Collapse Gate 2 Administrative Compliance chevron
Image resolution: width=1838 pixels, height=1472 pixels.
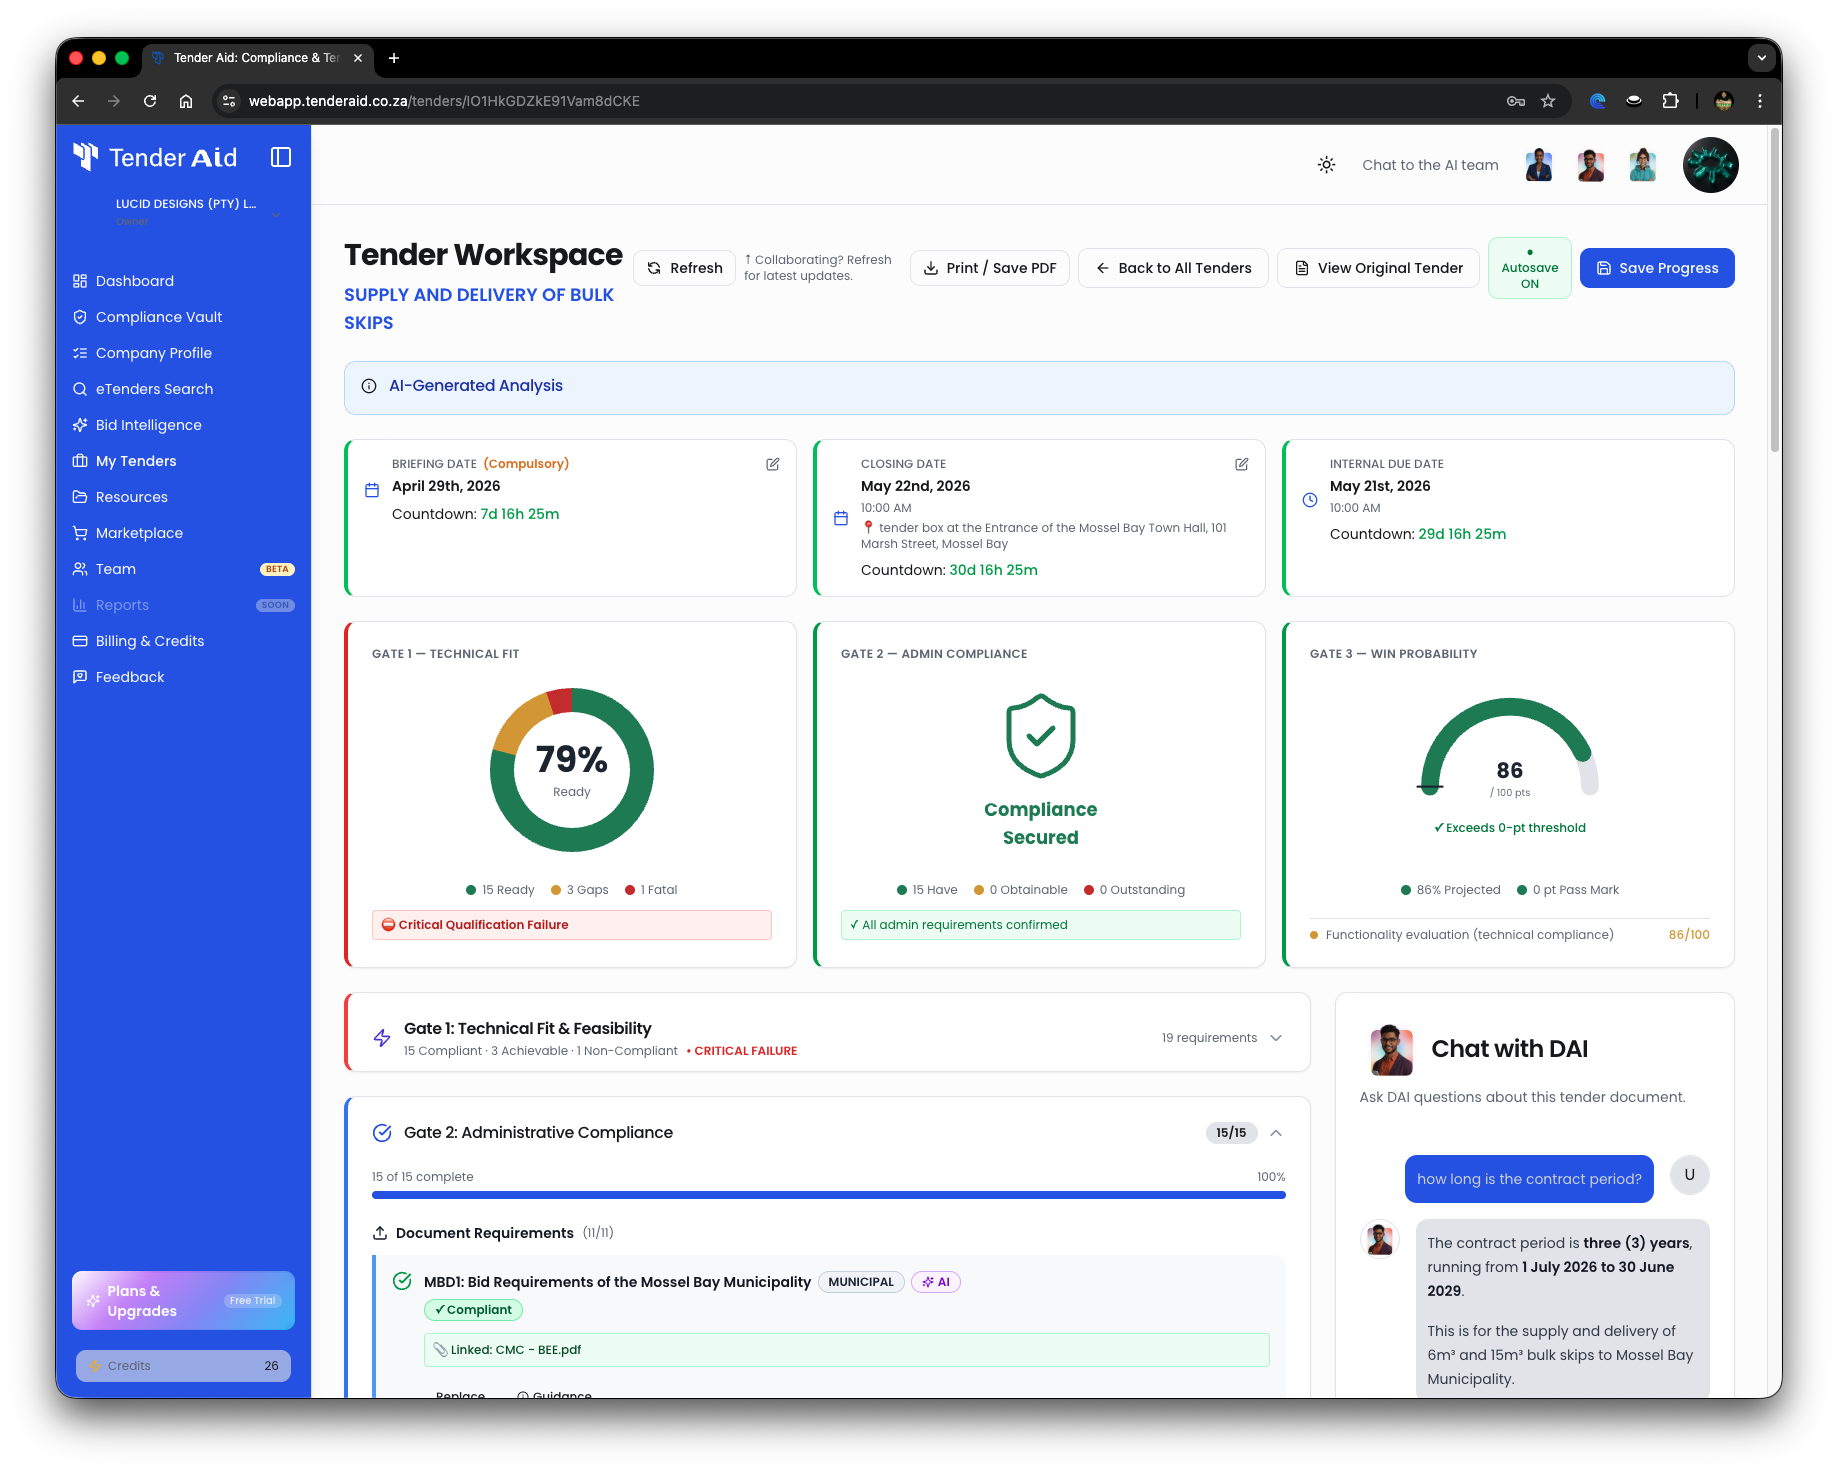click(1276, 1133)
